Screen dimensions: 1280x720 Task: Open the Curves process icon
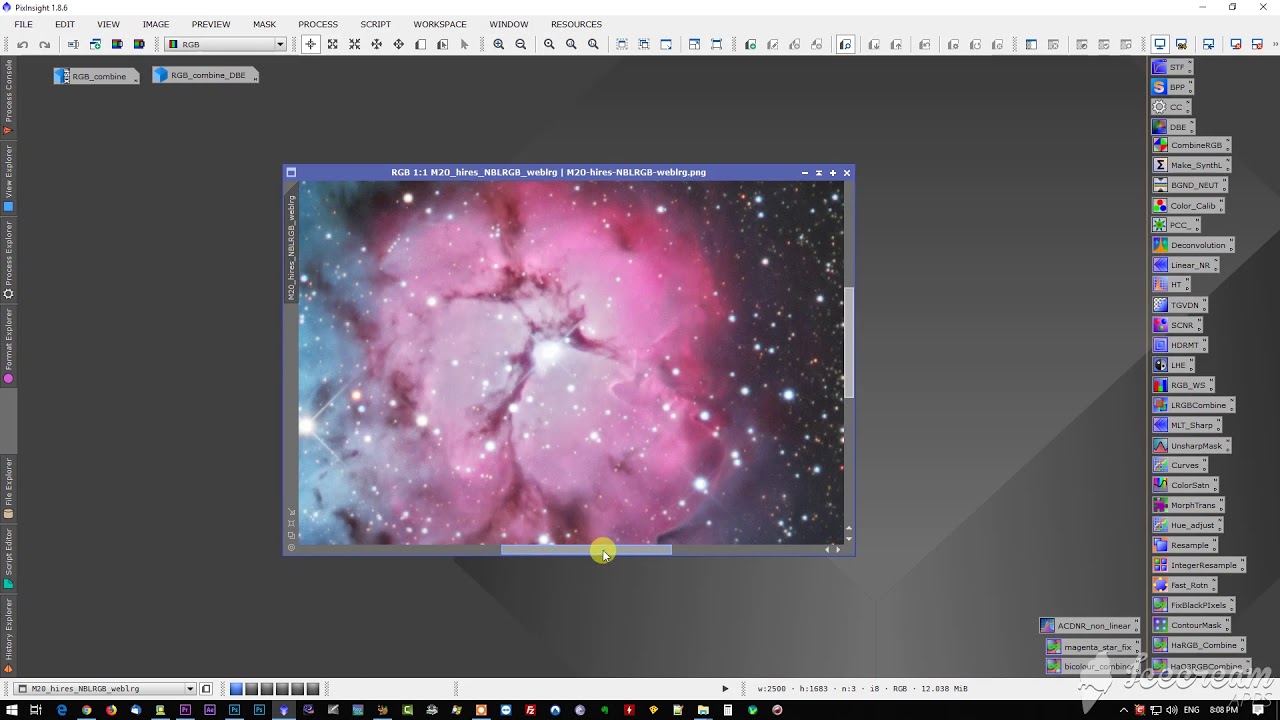pos(1179,465)
